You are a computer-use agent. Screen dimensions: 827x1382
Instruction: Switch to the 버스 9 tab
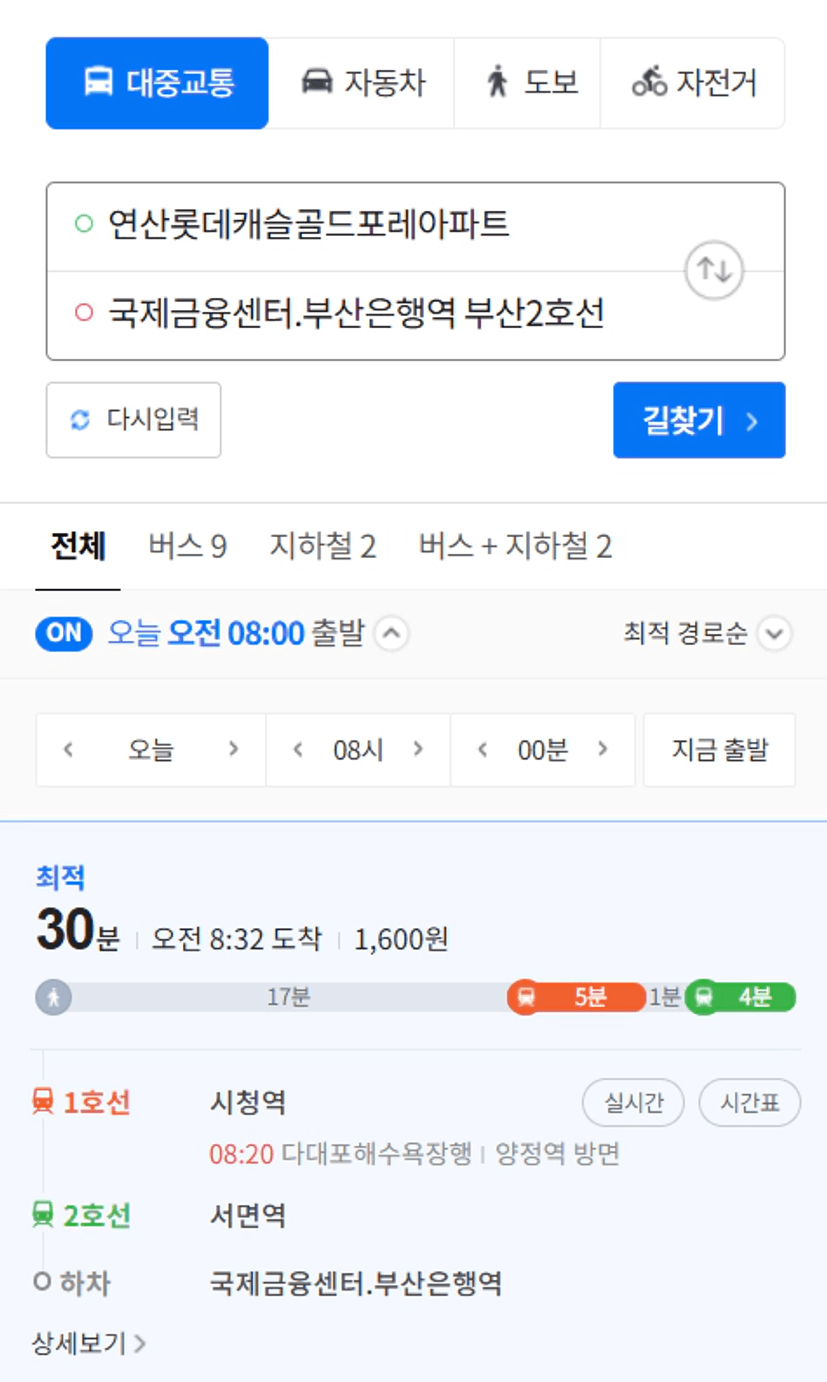[x=188, y=547]
